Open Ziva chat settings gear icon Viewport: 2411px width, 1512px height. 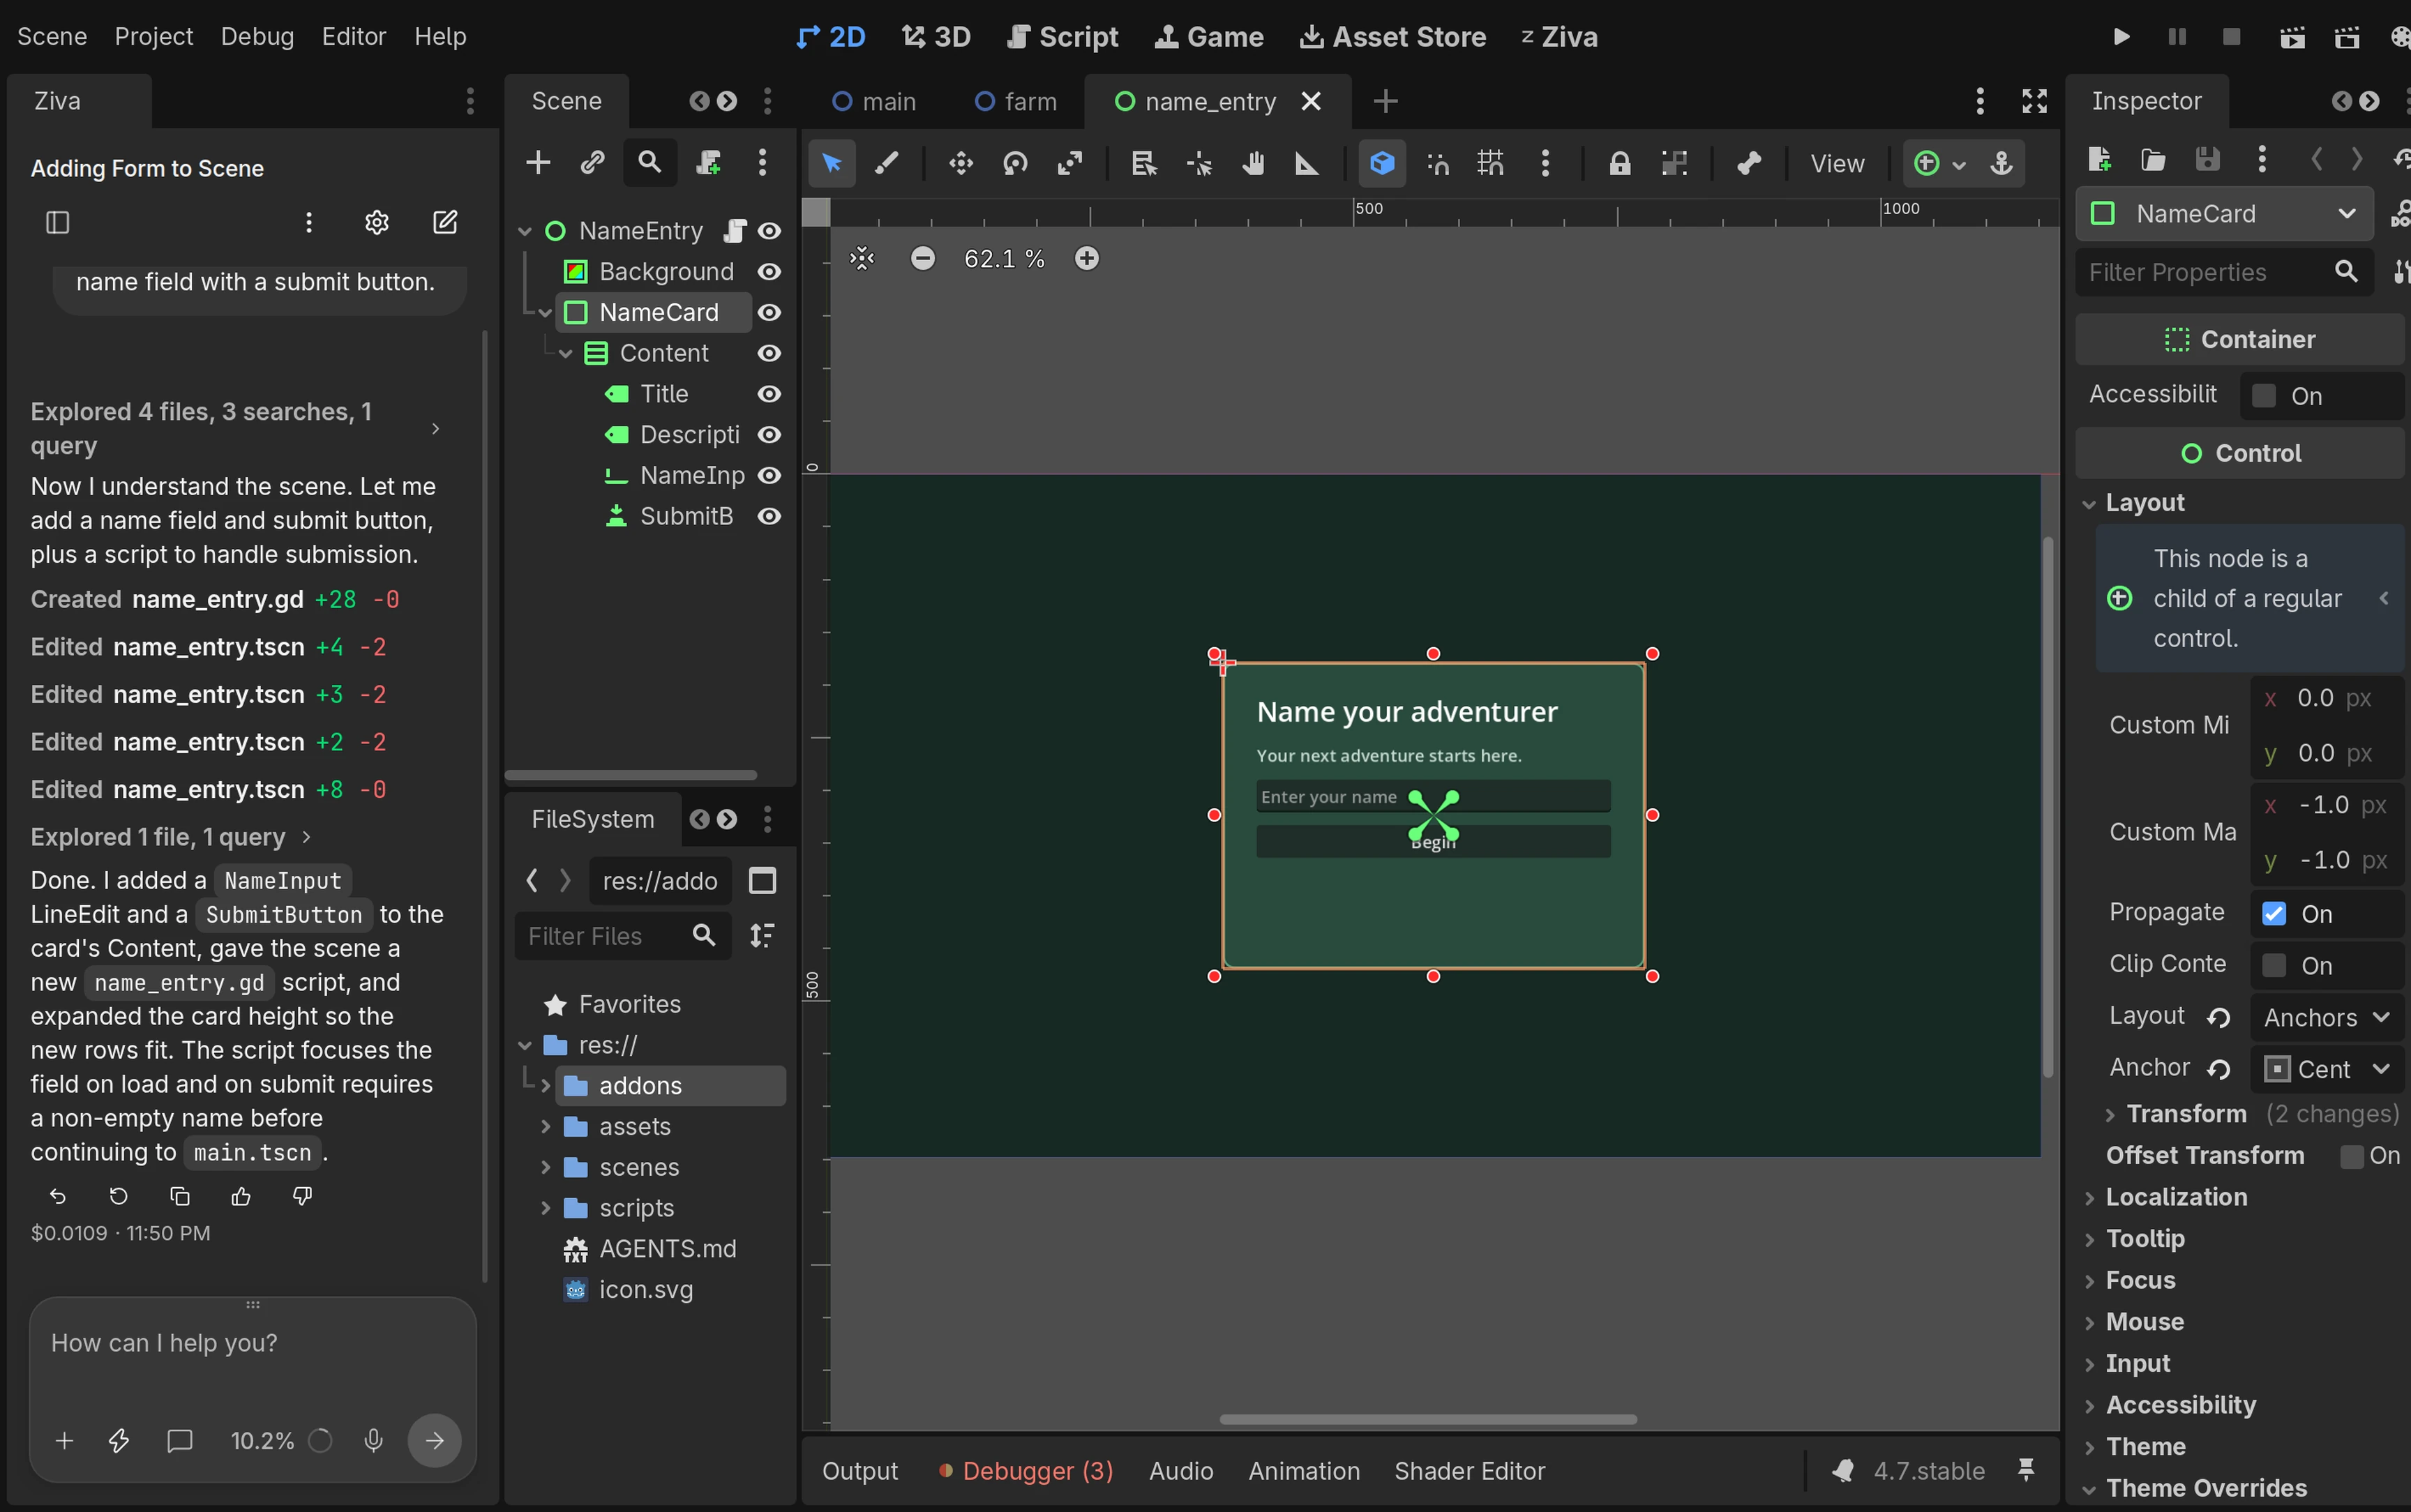click(x=376, y=222)
